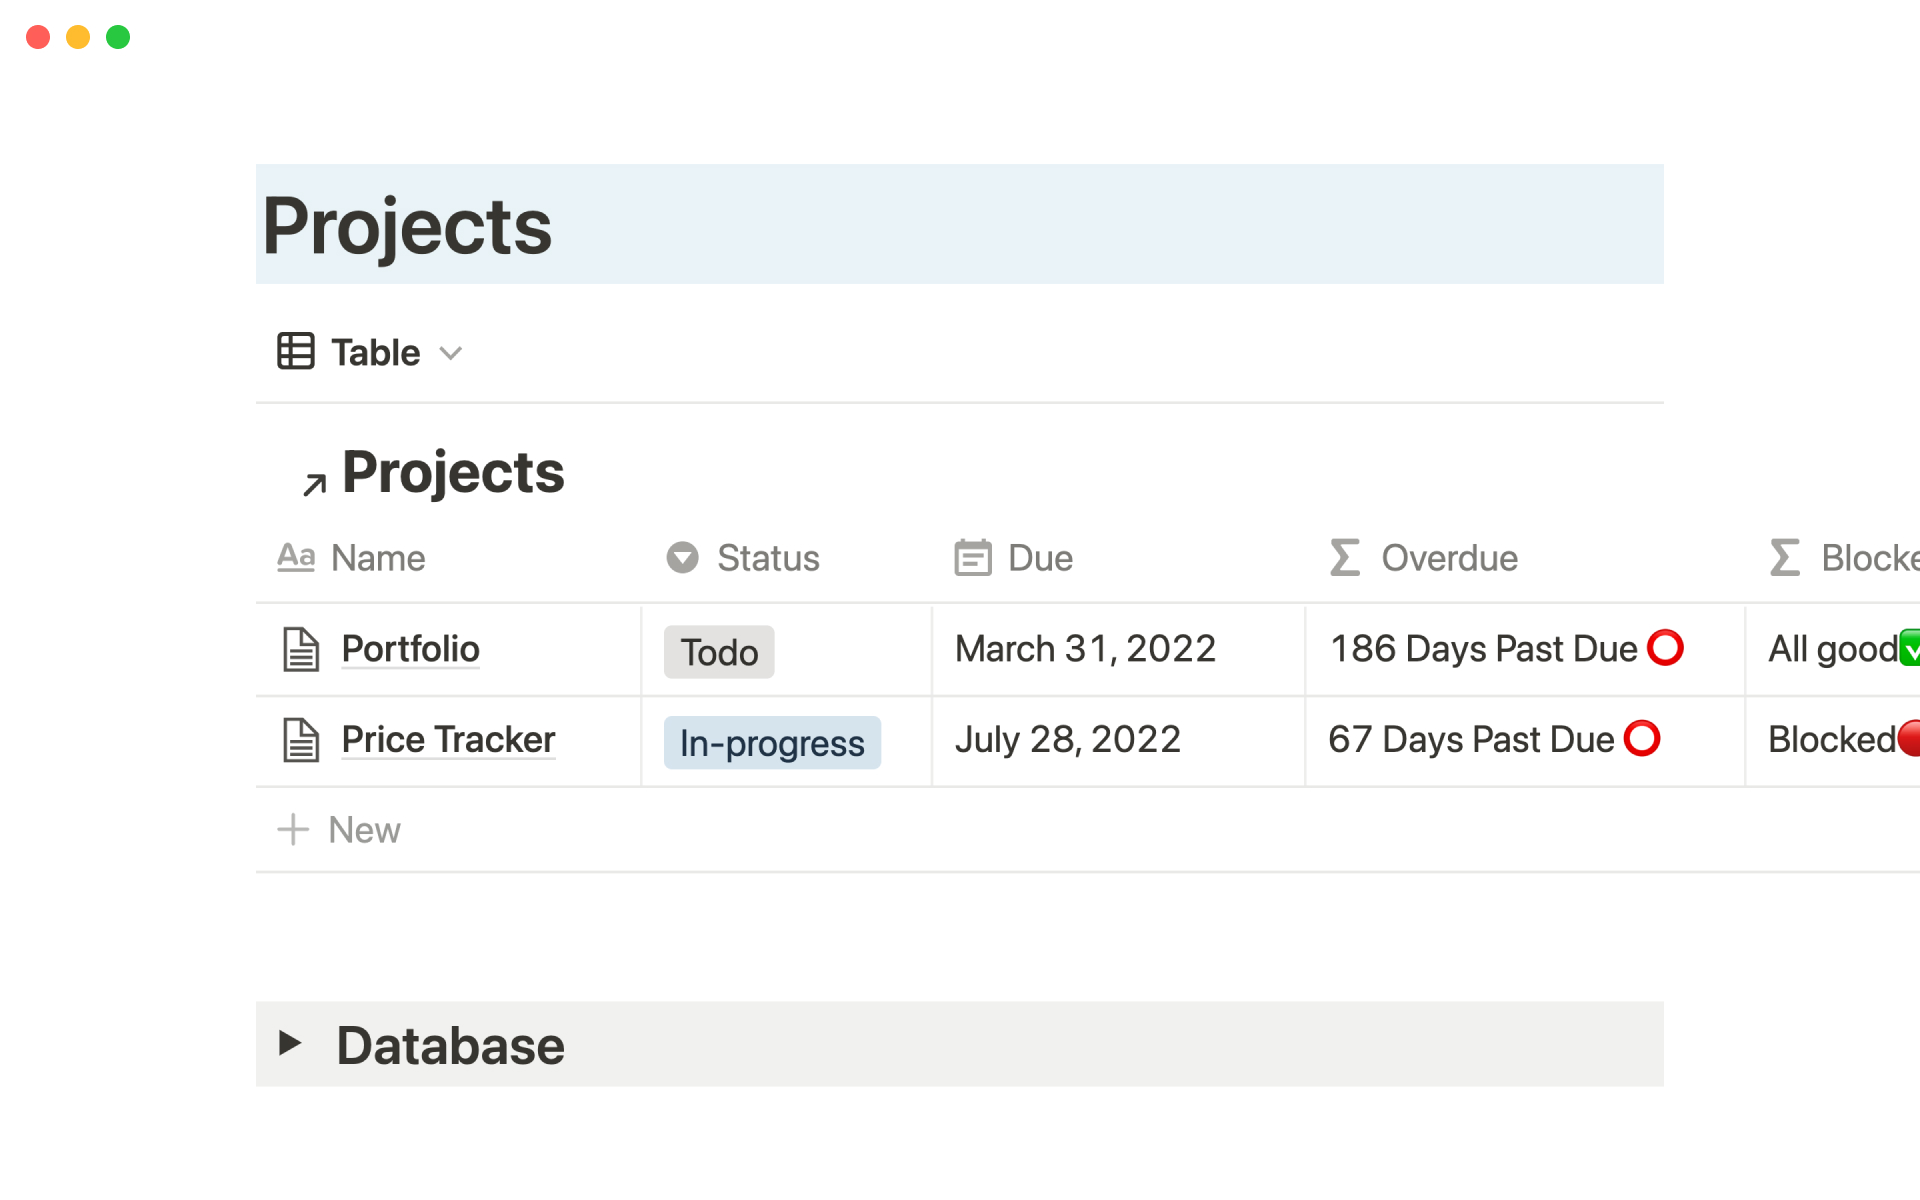Click the Status column select icon
This screenshot has height=1200, width=1920.
683,558
